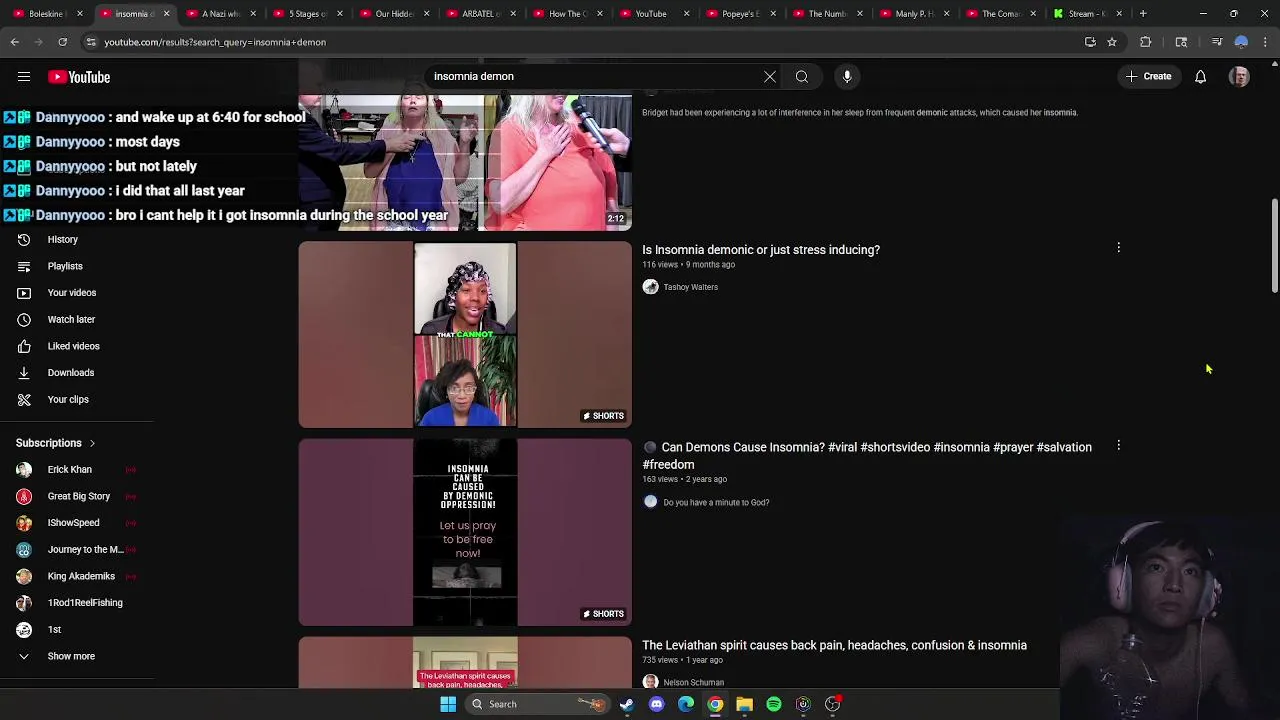Open the Windows Start button

448,704
